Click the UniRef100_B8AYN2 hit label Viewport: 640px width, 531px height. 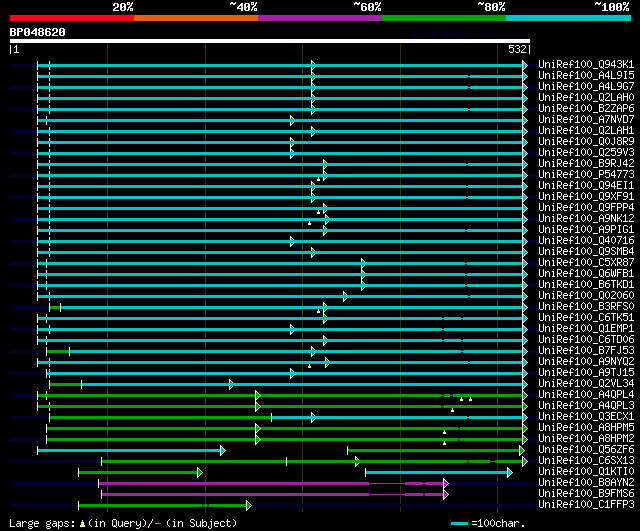(x=586, y=482)
